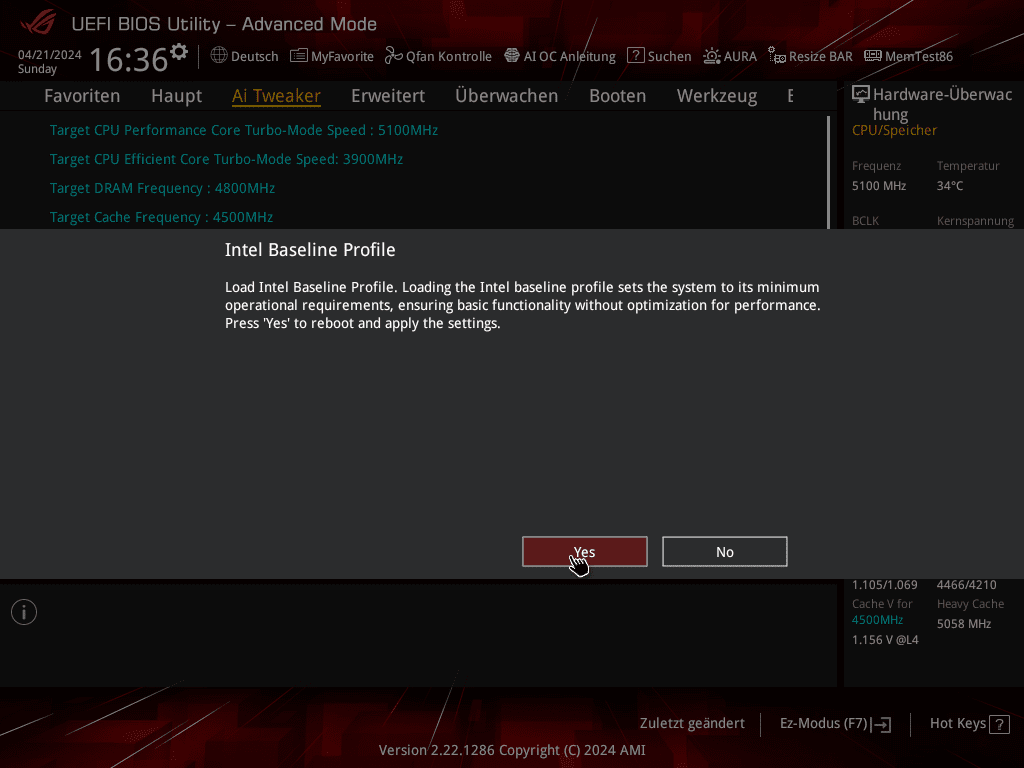Click Target CPU Performance Core Turbo-Mode Speed line
This screenshot has width=1024, height=768.
(x=244, y=130)
